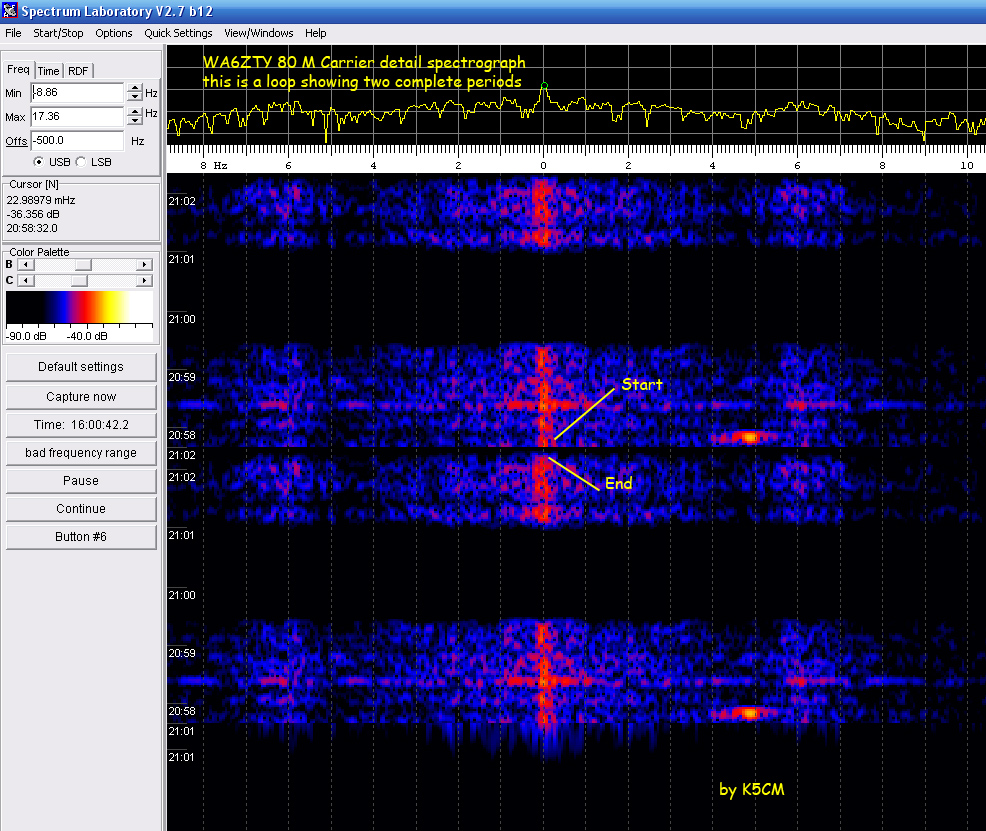Decrease the Max frequency with down arrow

135,121
